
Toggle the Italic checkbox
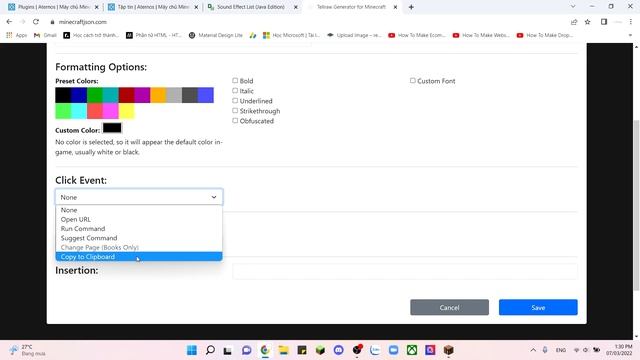[235, 91]
